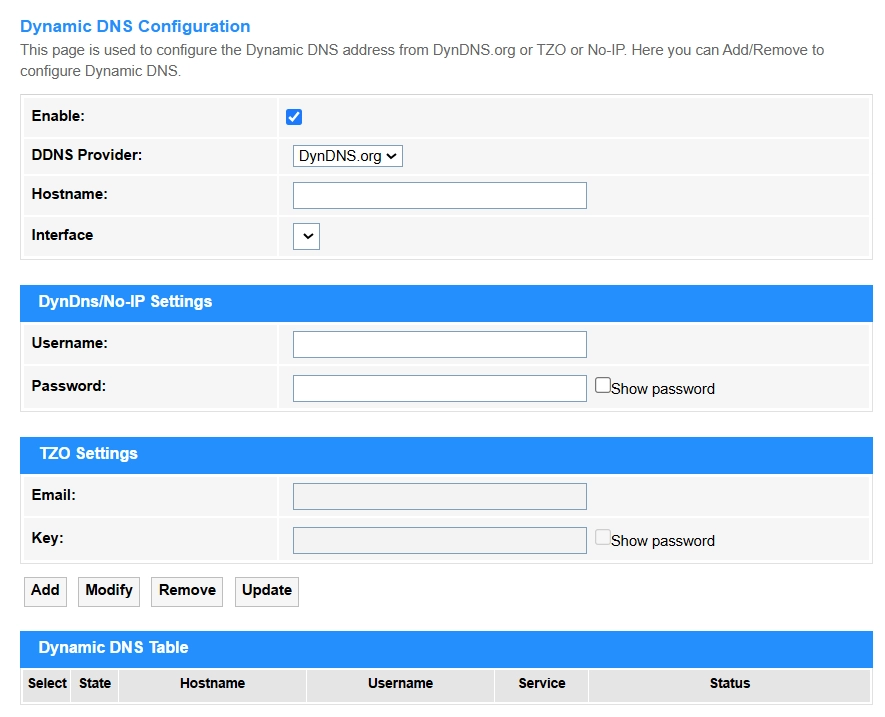
Task: Expand the Interface dropdown
Action: tap(306, 236)
